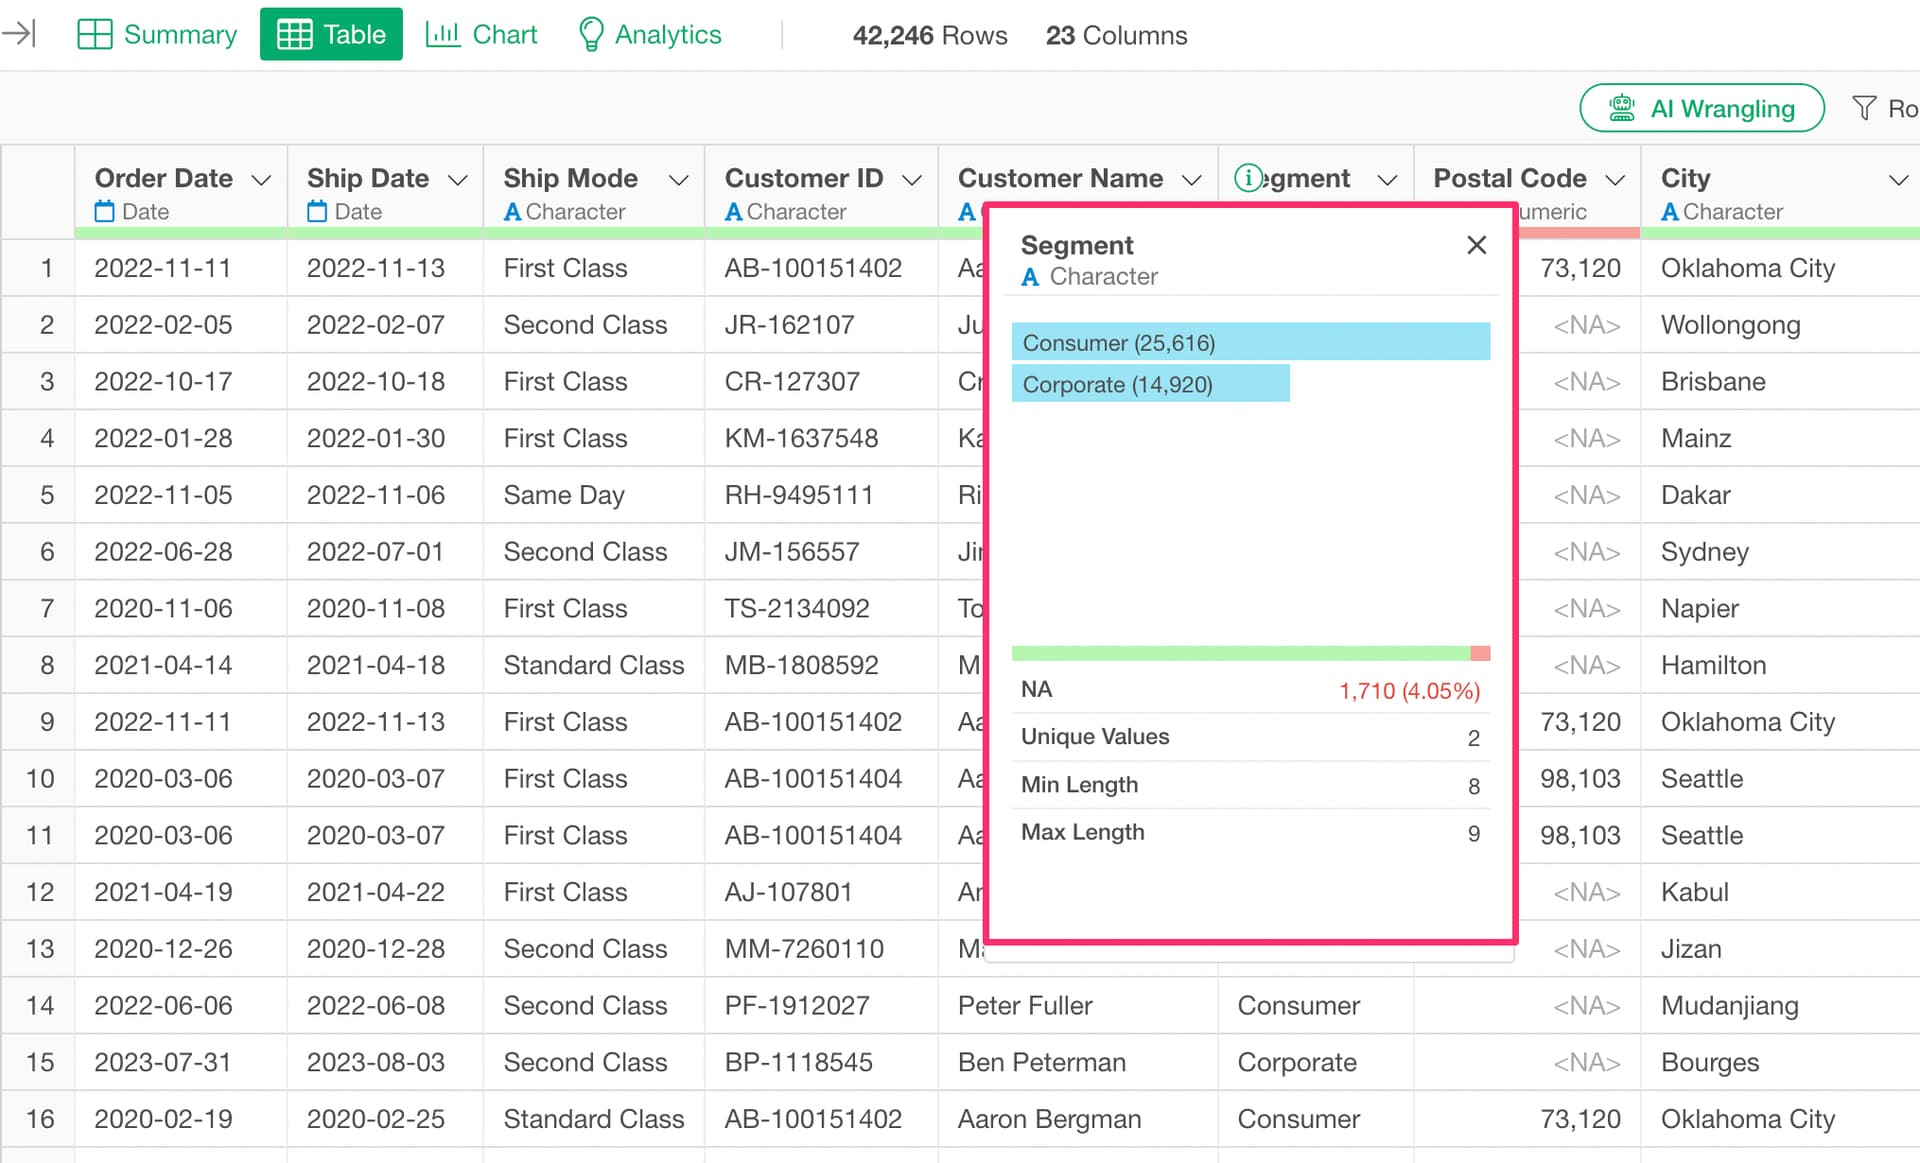
Task: Select the Consumer bar in Segment popup
Action: pos(1250,342)
